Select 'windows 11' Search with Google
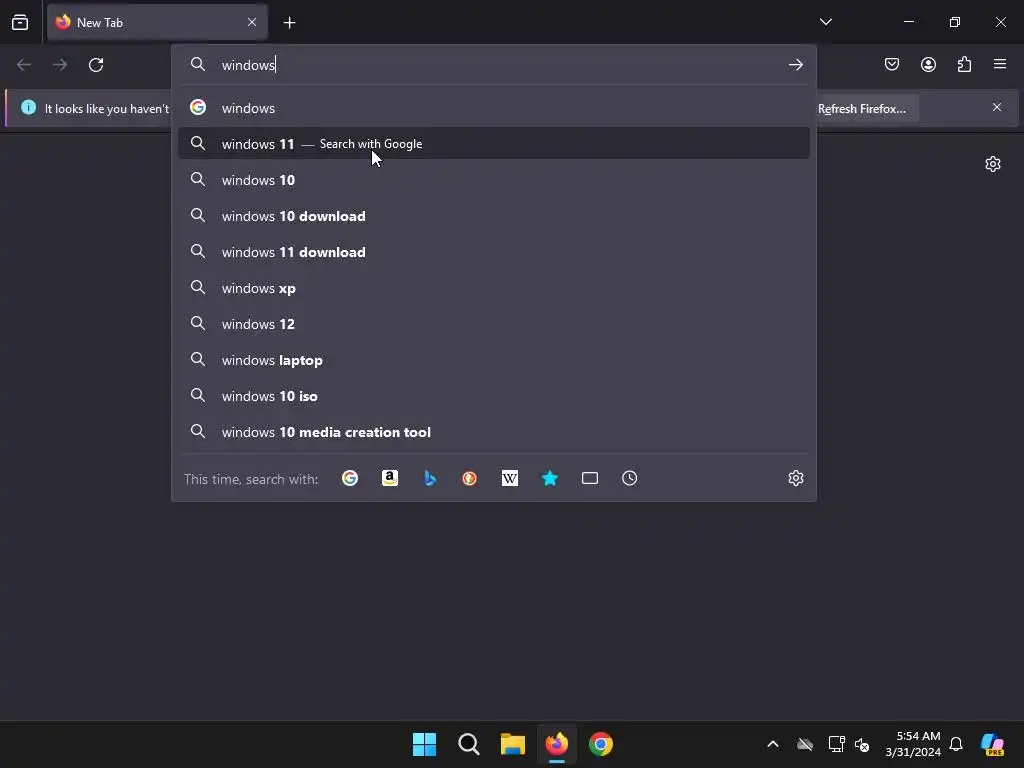1024x768 pixels. point(494,144)
